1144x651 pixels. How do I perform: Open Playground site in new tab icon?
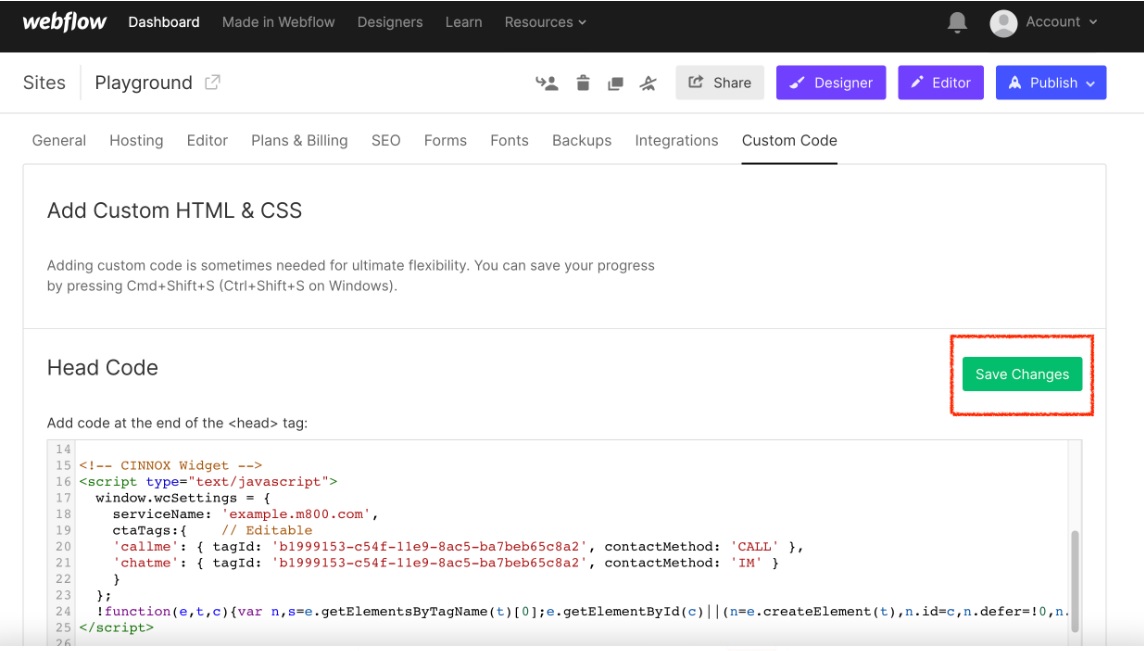pyautogui.click(x=212, y=83)
